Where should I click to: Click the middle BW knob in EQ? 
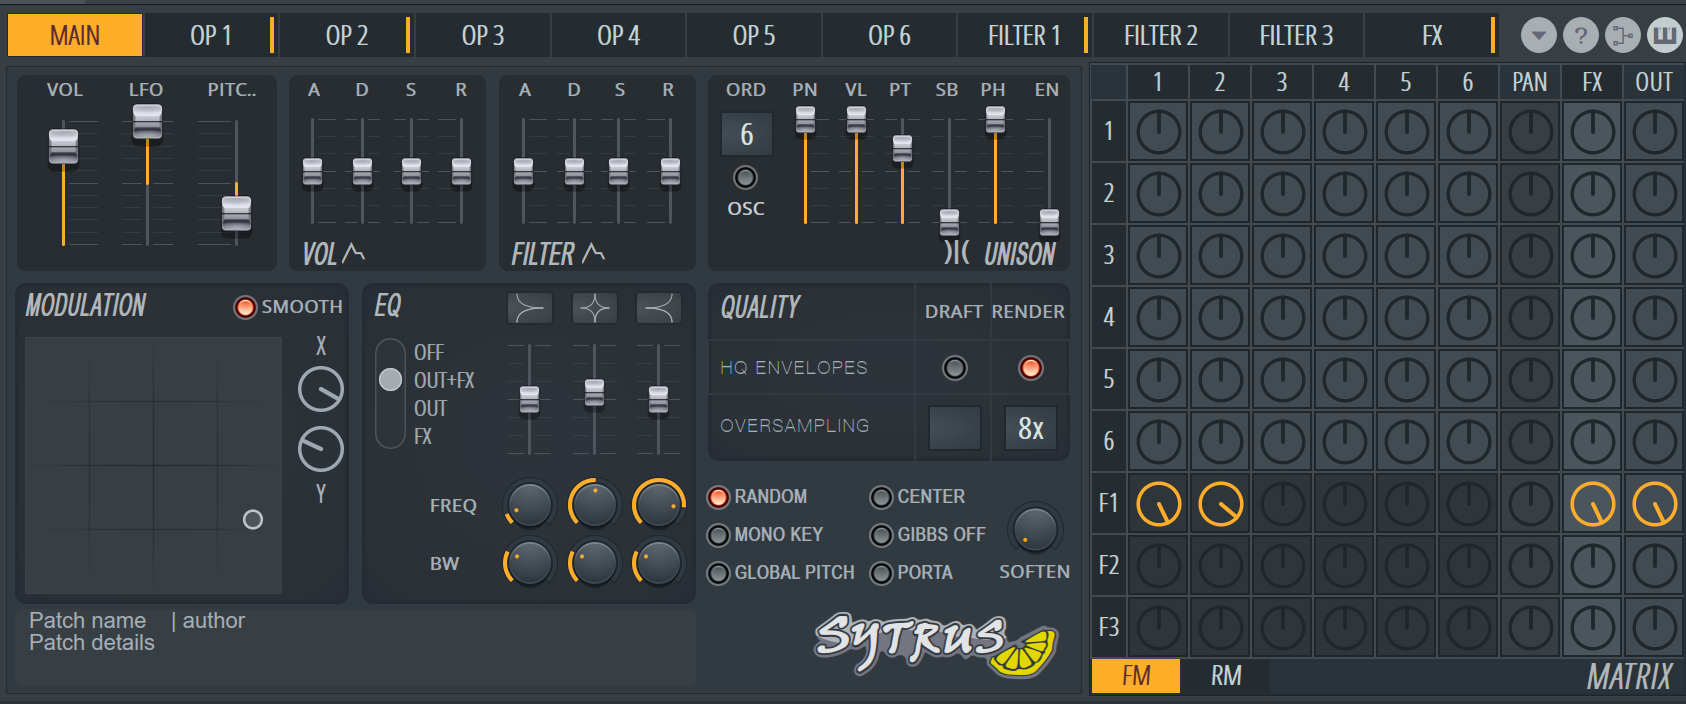tap(594, 563)
